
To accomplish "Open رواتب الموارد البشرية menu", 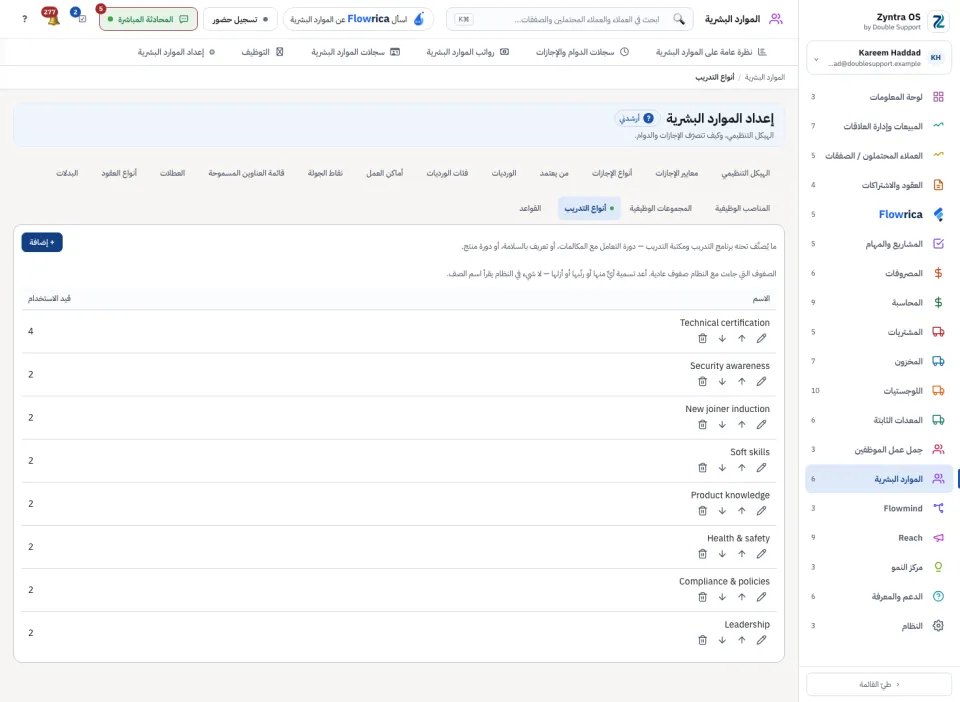I will point(468,52).
